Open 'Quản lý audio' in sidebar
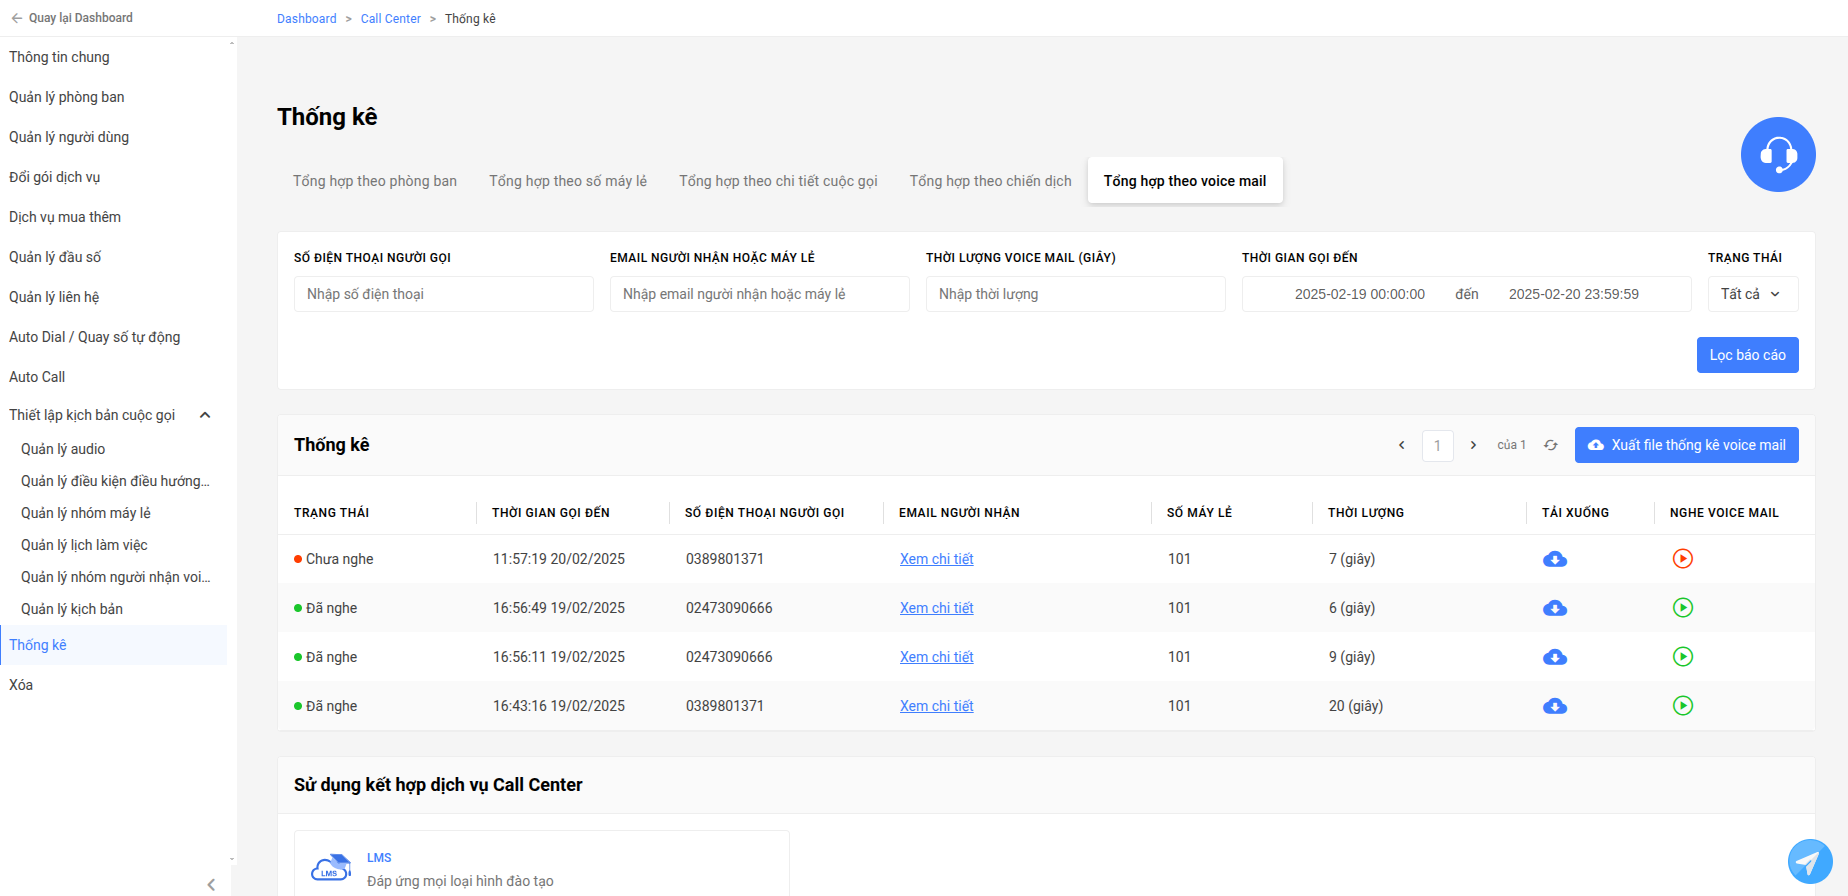This screenshot has height=896, width=1848. (x=63, y=449)
